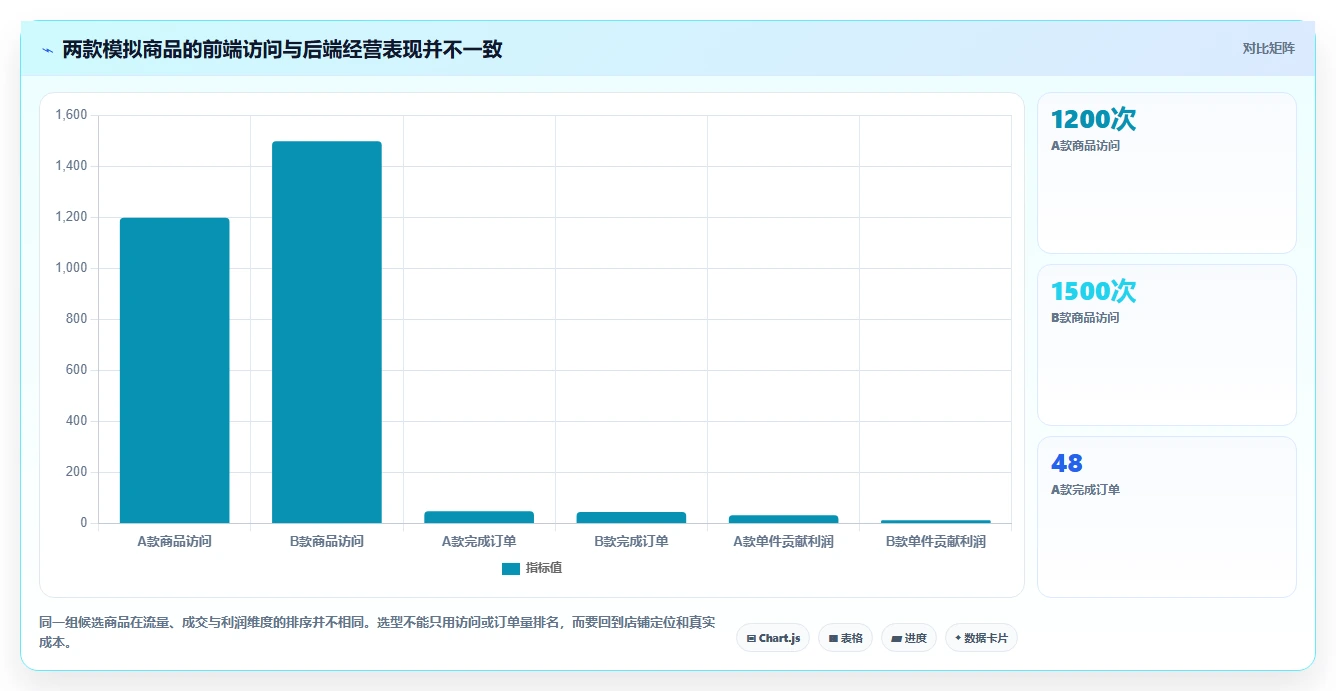The image size is (1336, 691).
Task: Click the 1200次 data card value
Action: (x=1093, y=120)
